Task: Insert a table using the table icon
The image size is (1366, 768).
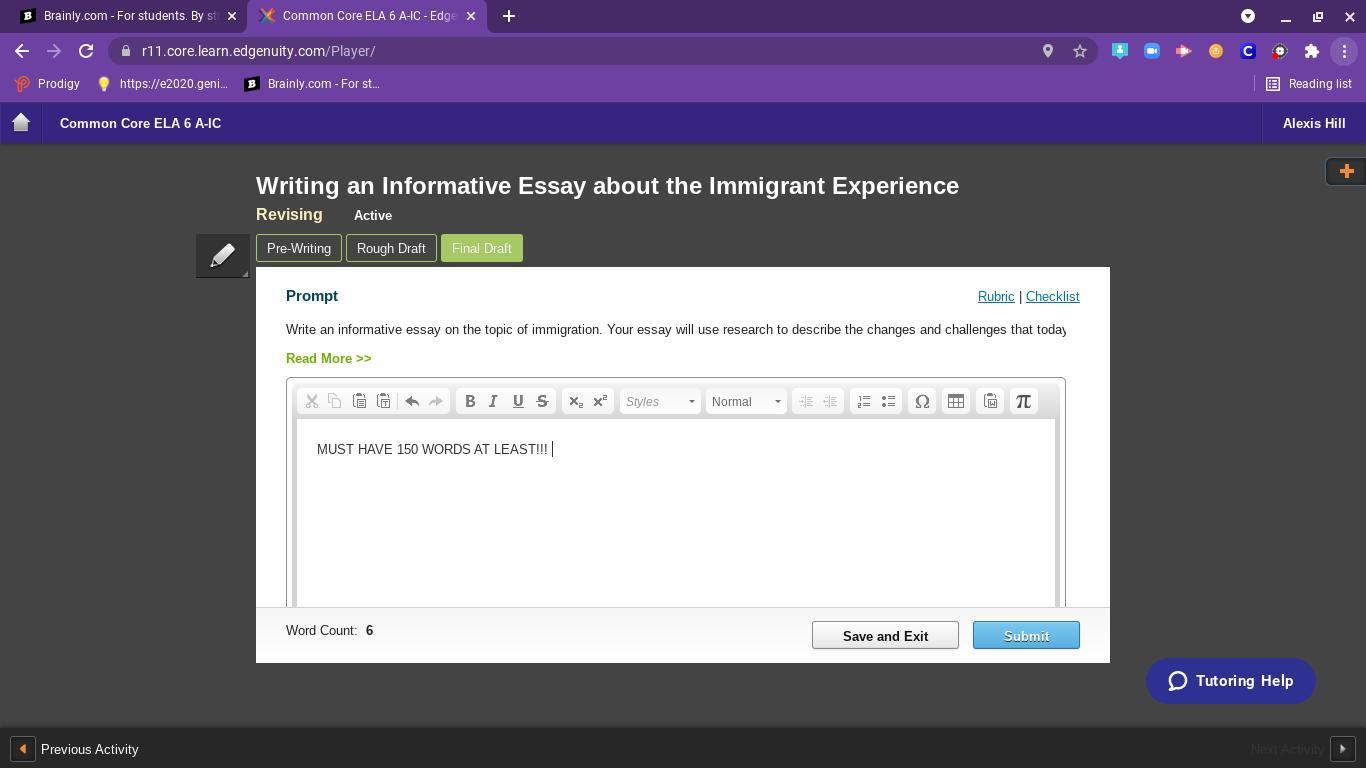Action: [956, 401]
